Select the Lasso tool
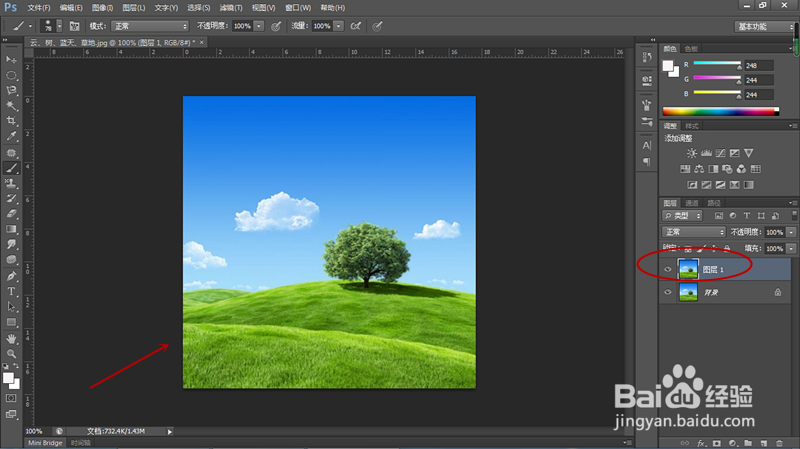The width and height of the screenshot is (800, 449). [x=11, y=90]
